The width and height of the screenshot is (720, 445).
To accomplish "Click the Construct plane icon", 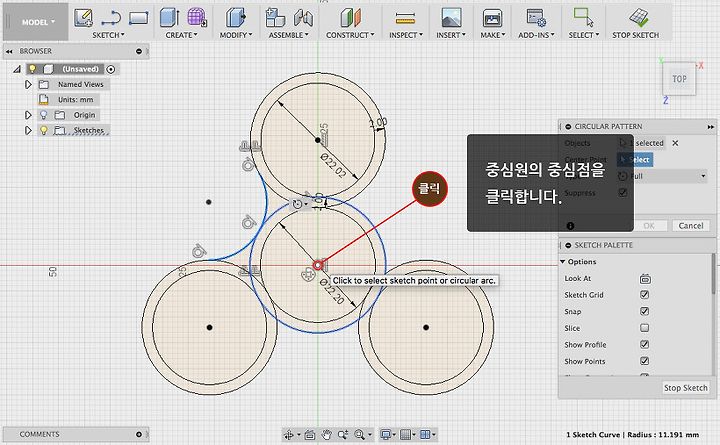I will 350,18.
